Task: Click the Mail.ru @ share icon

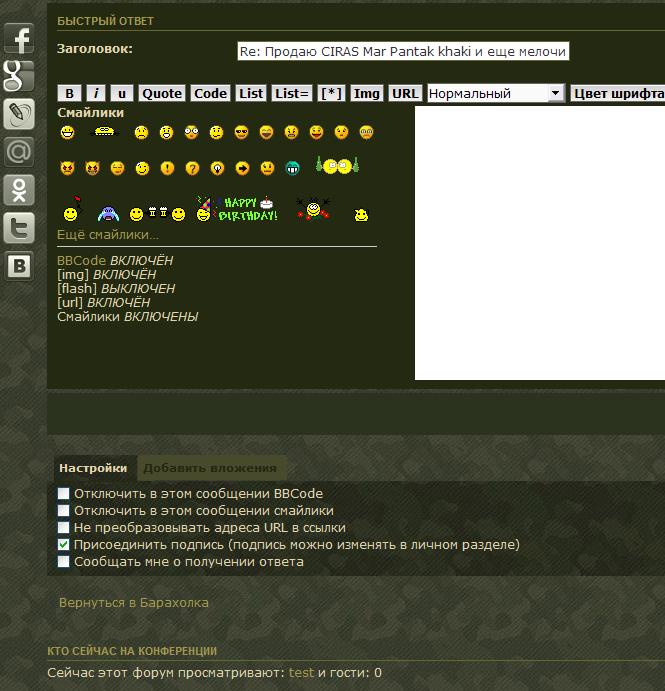Action: point(20,152)
